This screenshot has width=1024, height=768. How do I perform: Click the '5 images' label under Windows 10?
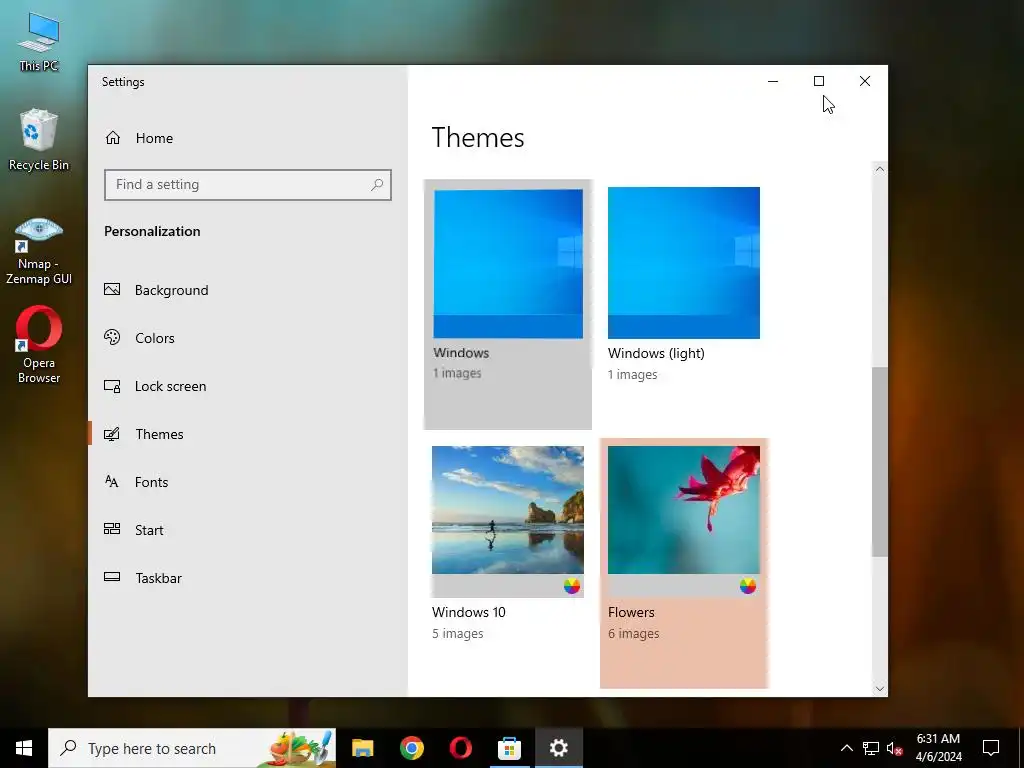coord(457,633)
